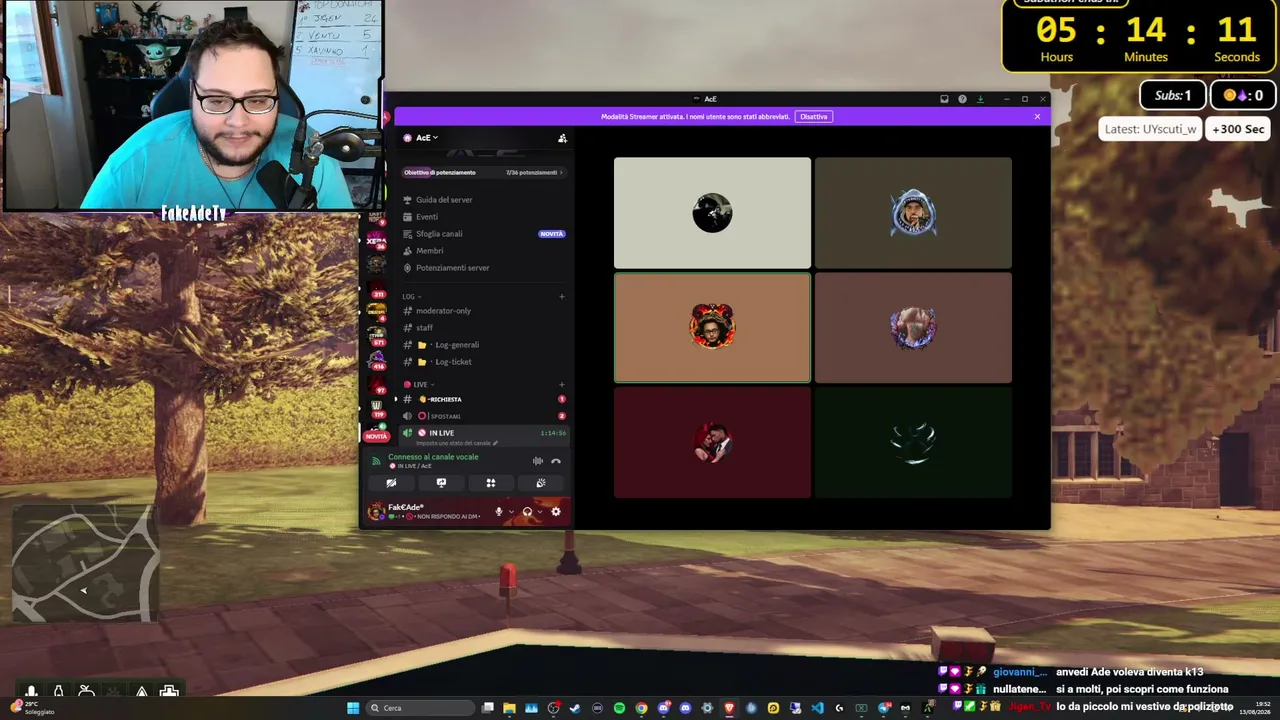Select the dark green participant tile
The height and width of the screenshot is (720, 1280).
pyautogui.click(x=913, y=442)
